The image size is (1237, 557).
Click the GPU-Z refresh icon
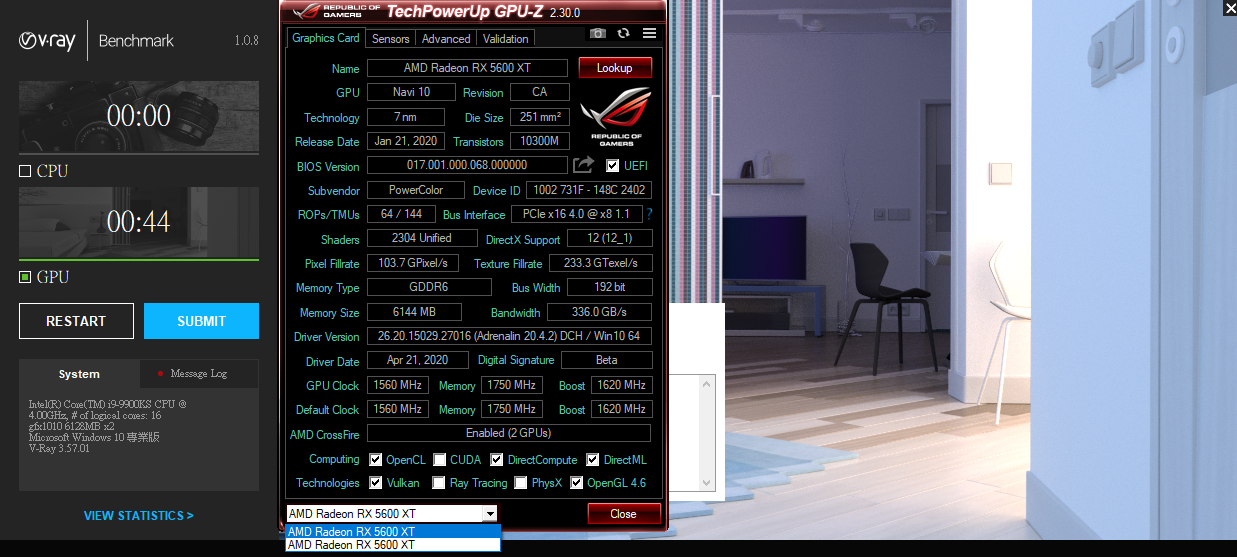coord(623,33)
